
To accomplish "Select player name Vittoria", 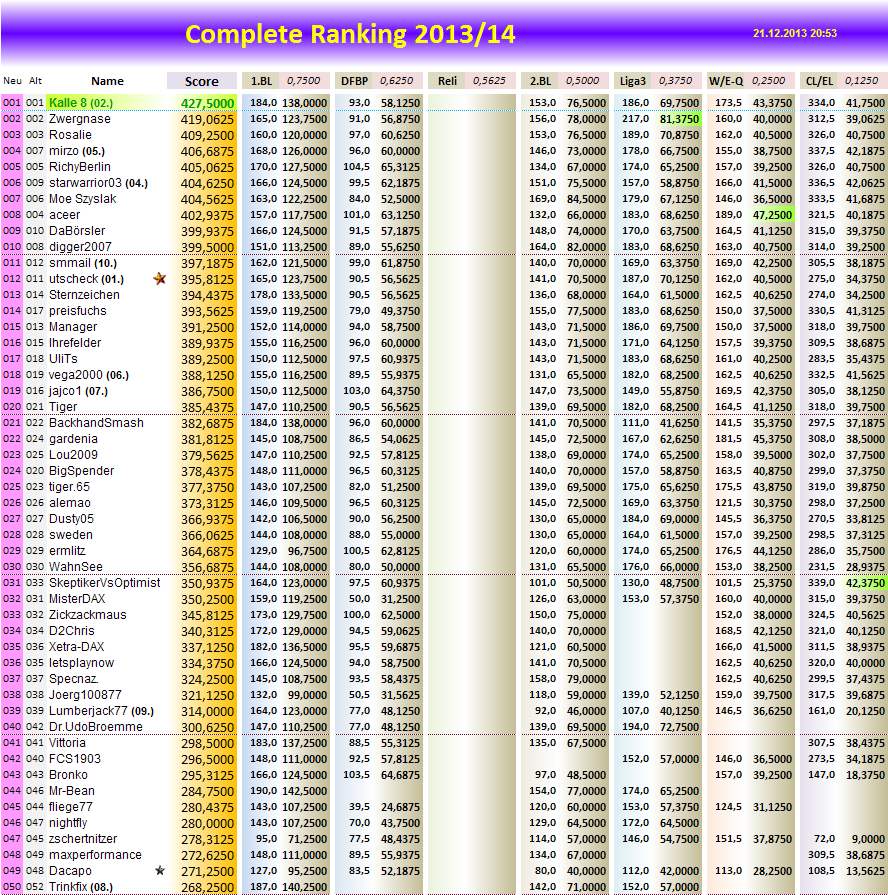I will [67, 743].
